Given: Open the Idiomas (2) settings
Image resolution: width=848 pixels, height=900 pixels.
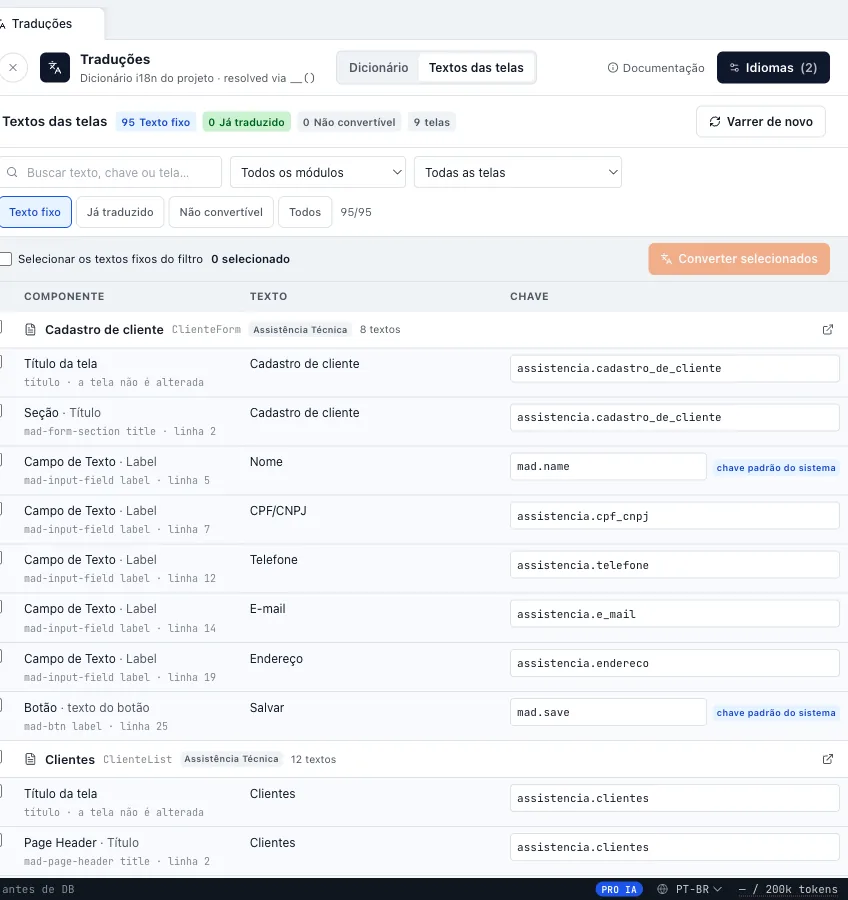Looking at the screenshot, I should tap(773, 68).
